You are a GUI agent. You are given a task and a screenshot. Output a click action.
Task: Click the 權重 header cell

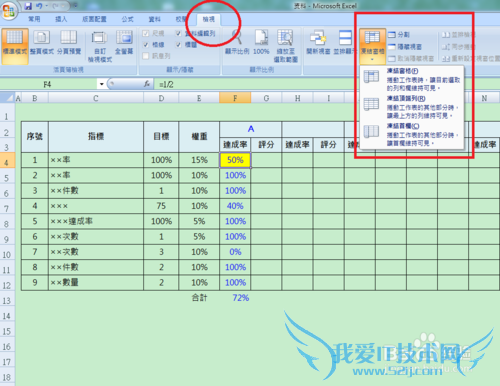click(x=199, y=137)
